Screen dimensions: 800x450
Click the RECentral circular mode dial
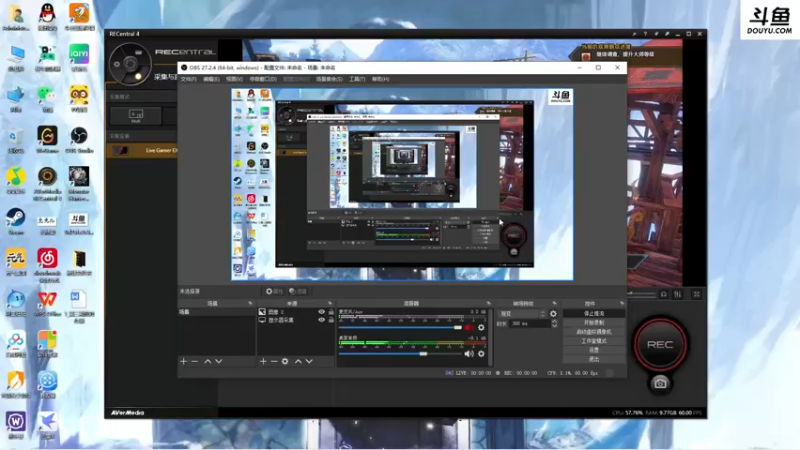tap(130, 64)
